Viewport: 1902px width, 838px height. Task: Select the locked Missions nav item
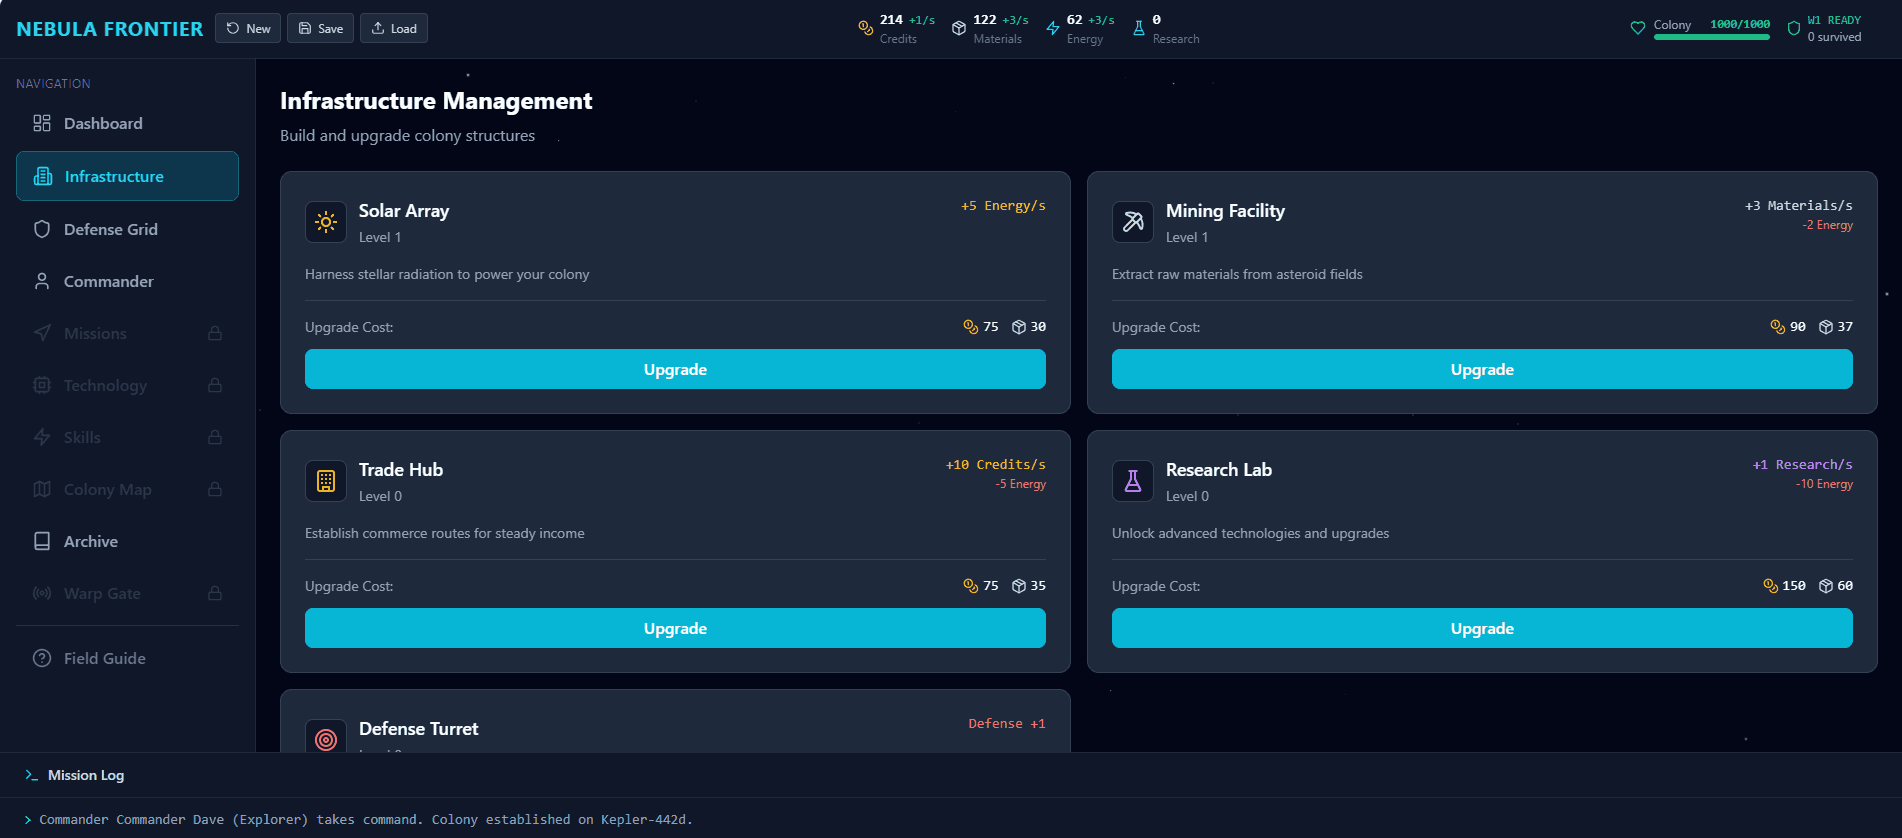127,333
